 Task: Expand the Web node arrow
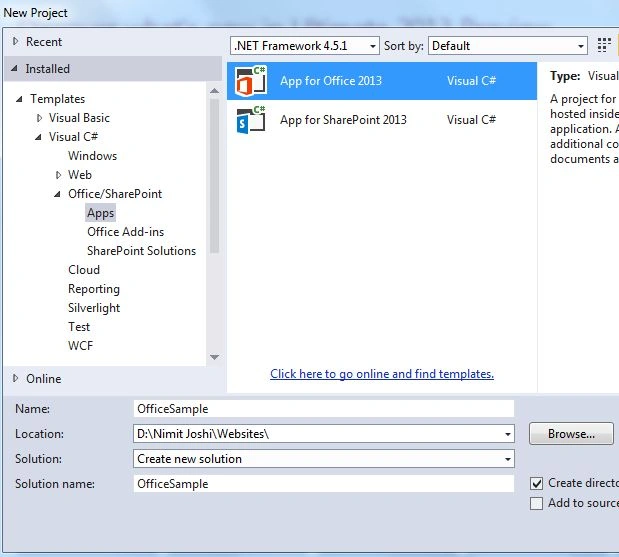click(58, 174)
